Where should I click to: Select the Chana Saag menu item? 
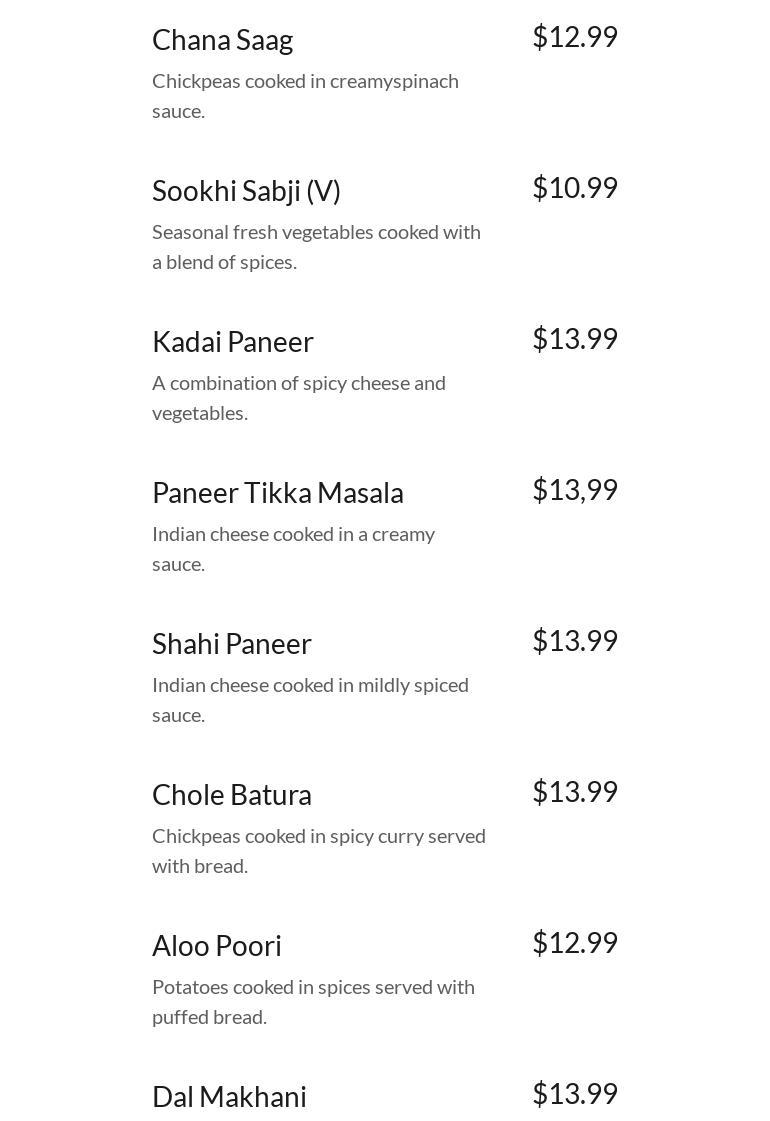[222, 40]
